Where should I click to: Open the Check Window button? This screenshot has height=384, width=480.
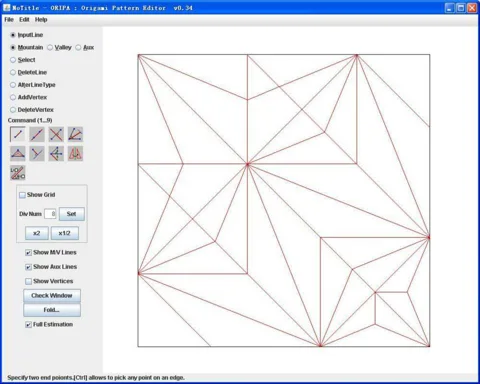point(52,295)
